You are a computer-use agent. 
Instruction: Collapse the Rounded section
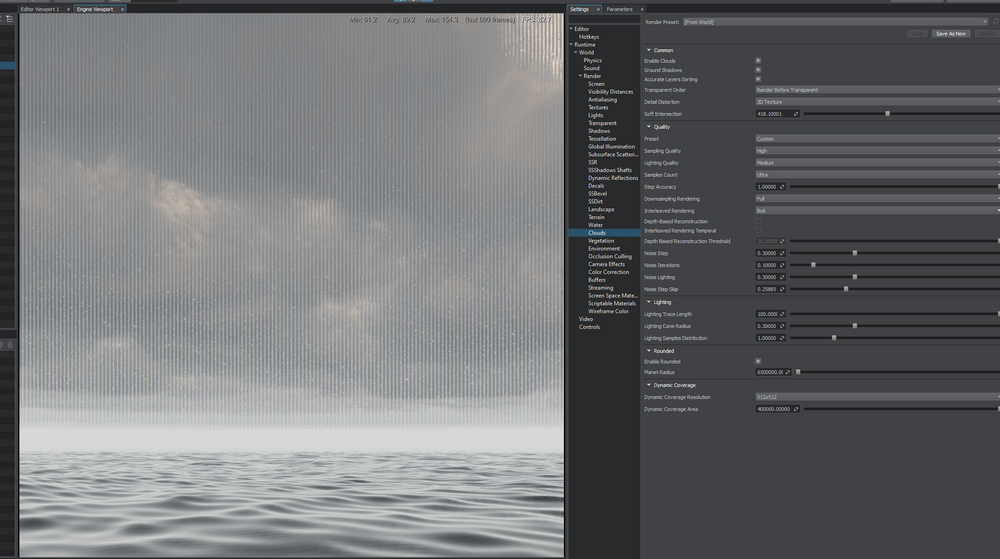[x=649, y=351]
